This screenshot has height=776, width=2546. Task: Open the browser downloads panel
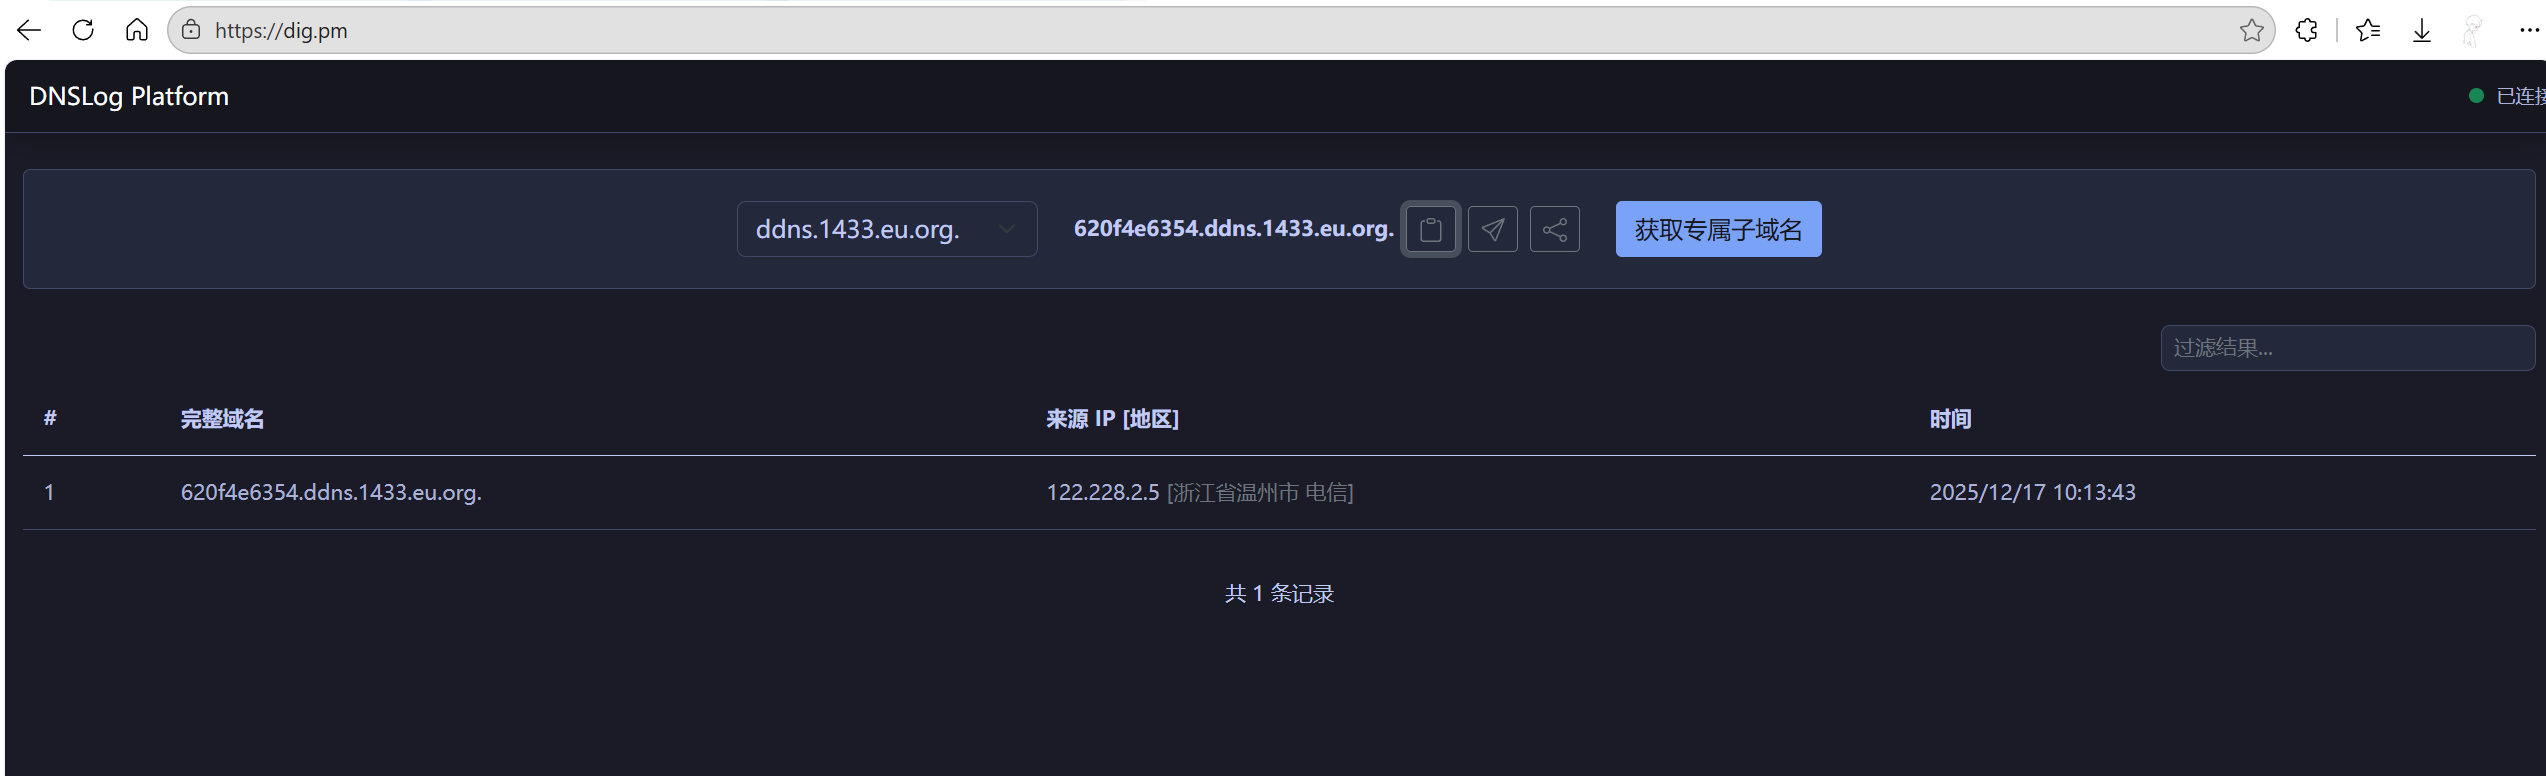click(2422, 30)
